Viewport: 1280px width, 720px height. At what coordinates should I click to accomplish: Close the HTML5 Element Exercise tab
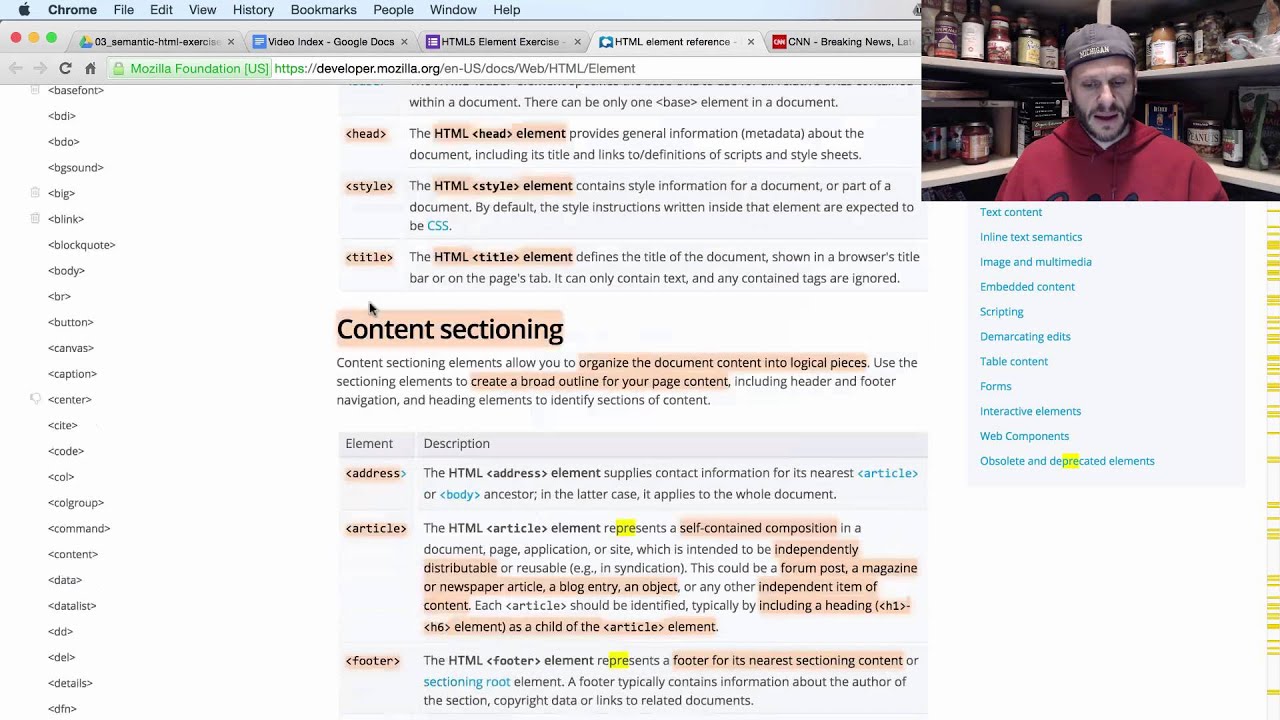(x=577, y=42)
